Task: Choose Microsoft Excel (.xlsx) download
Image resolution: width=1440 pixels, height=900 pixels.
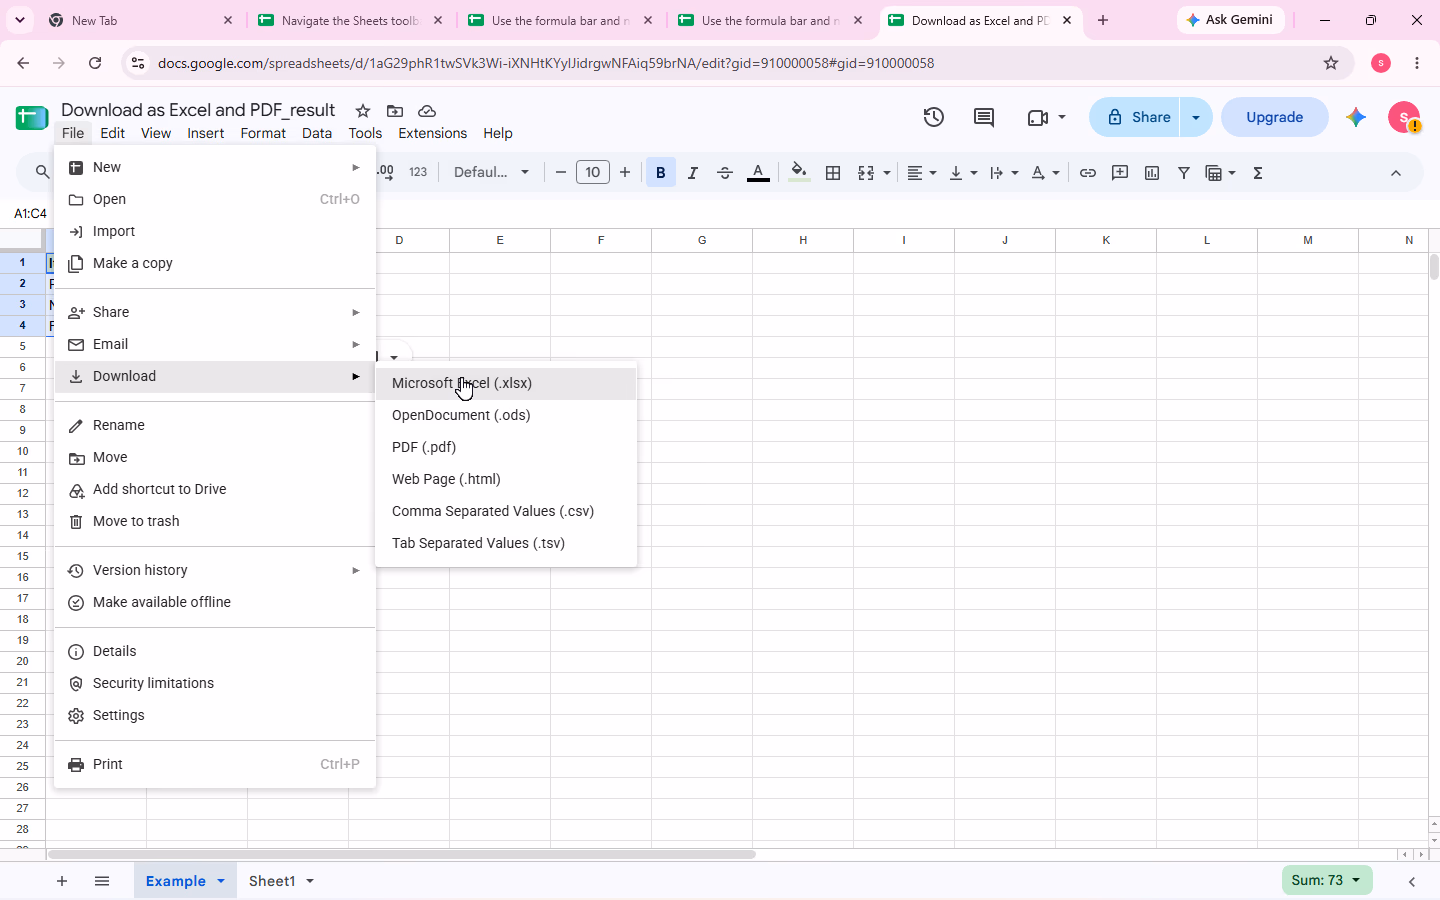Action: click(x=506, y=383)
